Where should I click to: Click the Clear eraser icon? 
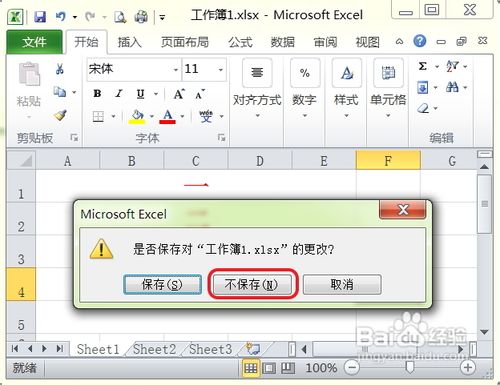pyautogui.click(x=423, y=108)
